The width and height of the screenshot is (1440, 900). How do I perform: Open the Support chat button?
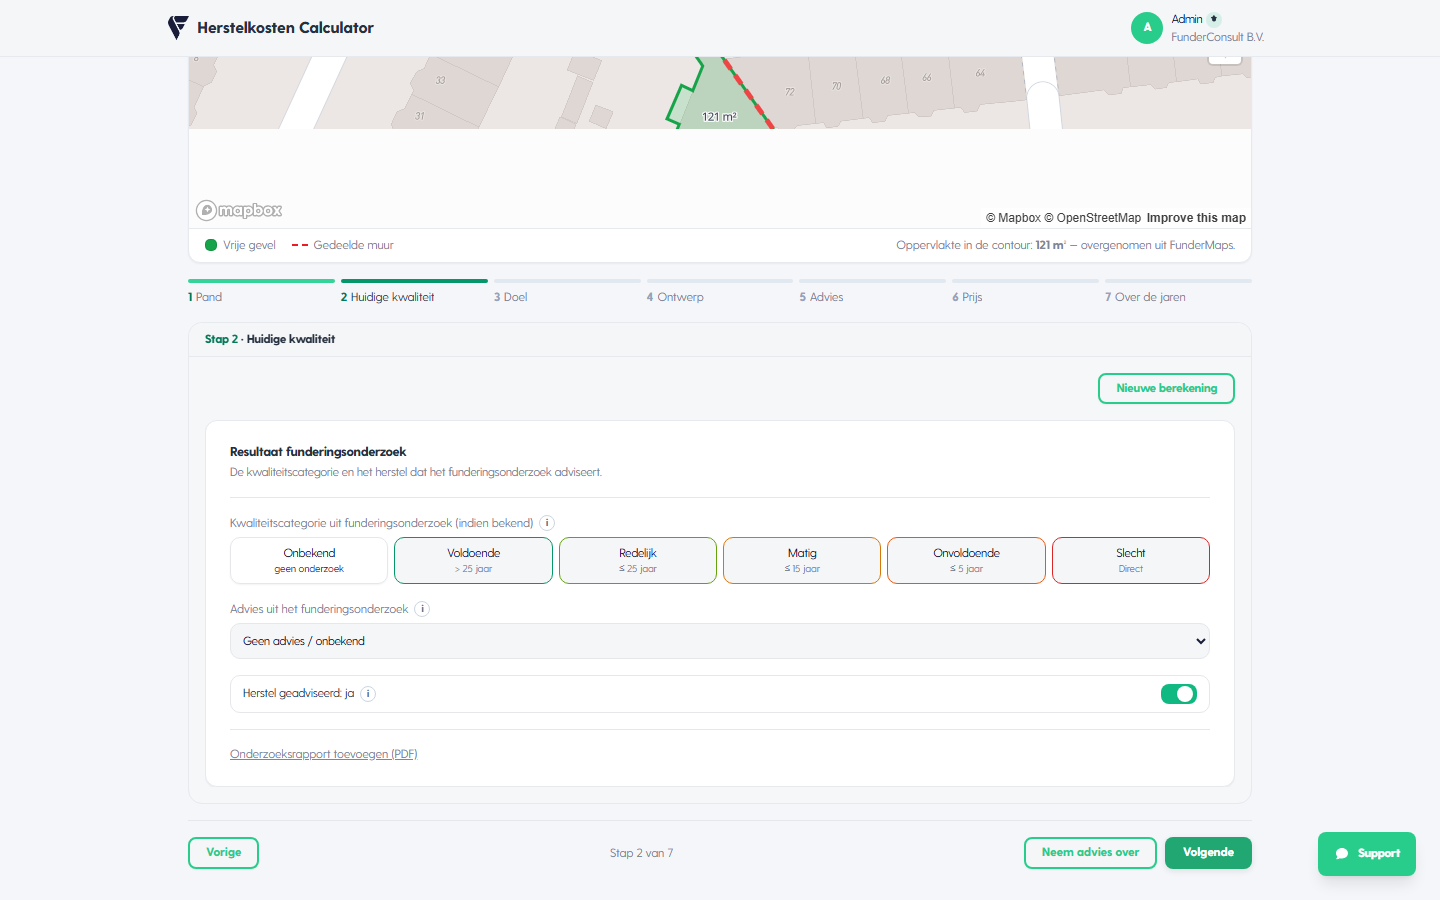click(x=1367, y=854)
